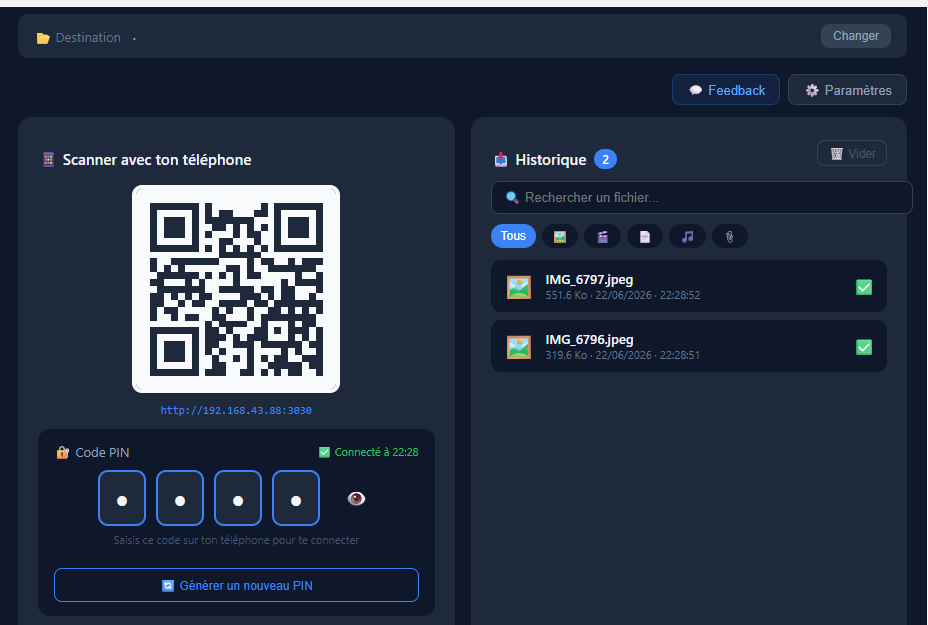Click the first PIN digit box

[x=122, y=498]
